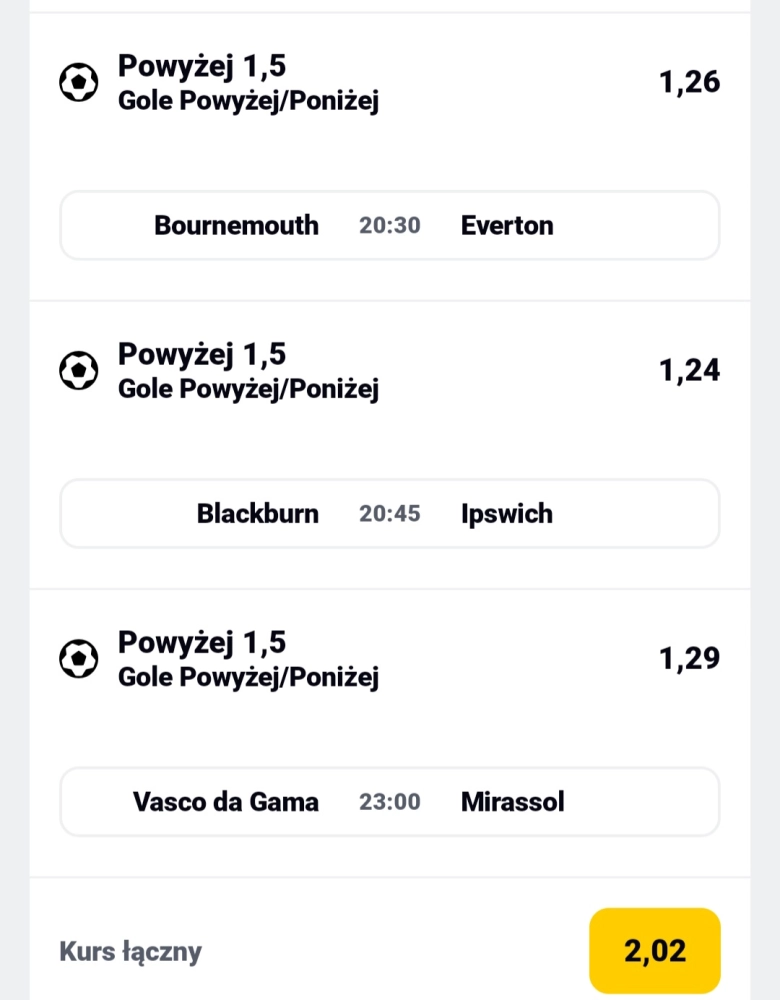Open the Mirassol team name

pyautogui.click(x=512, y=802)
